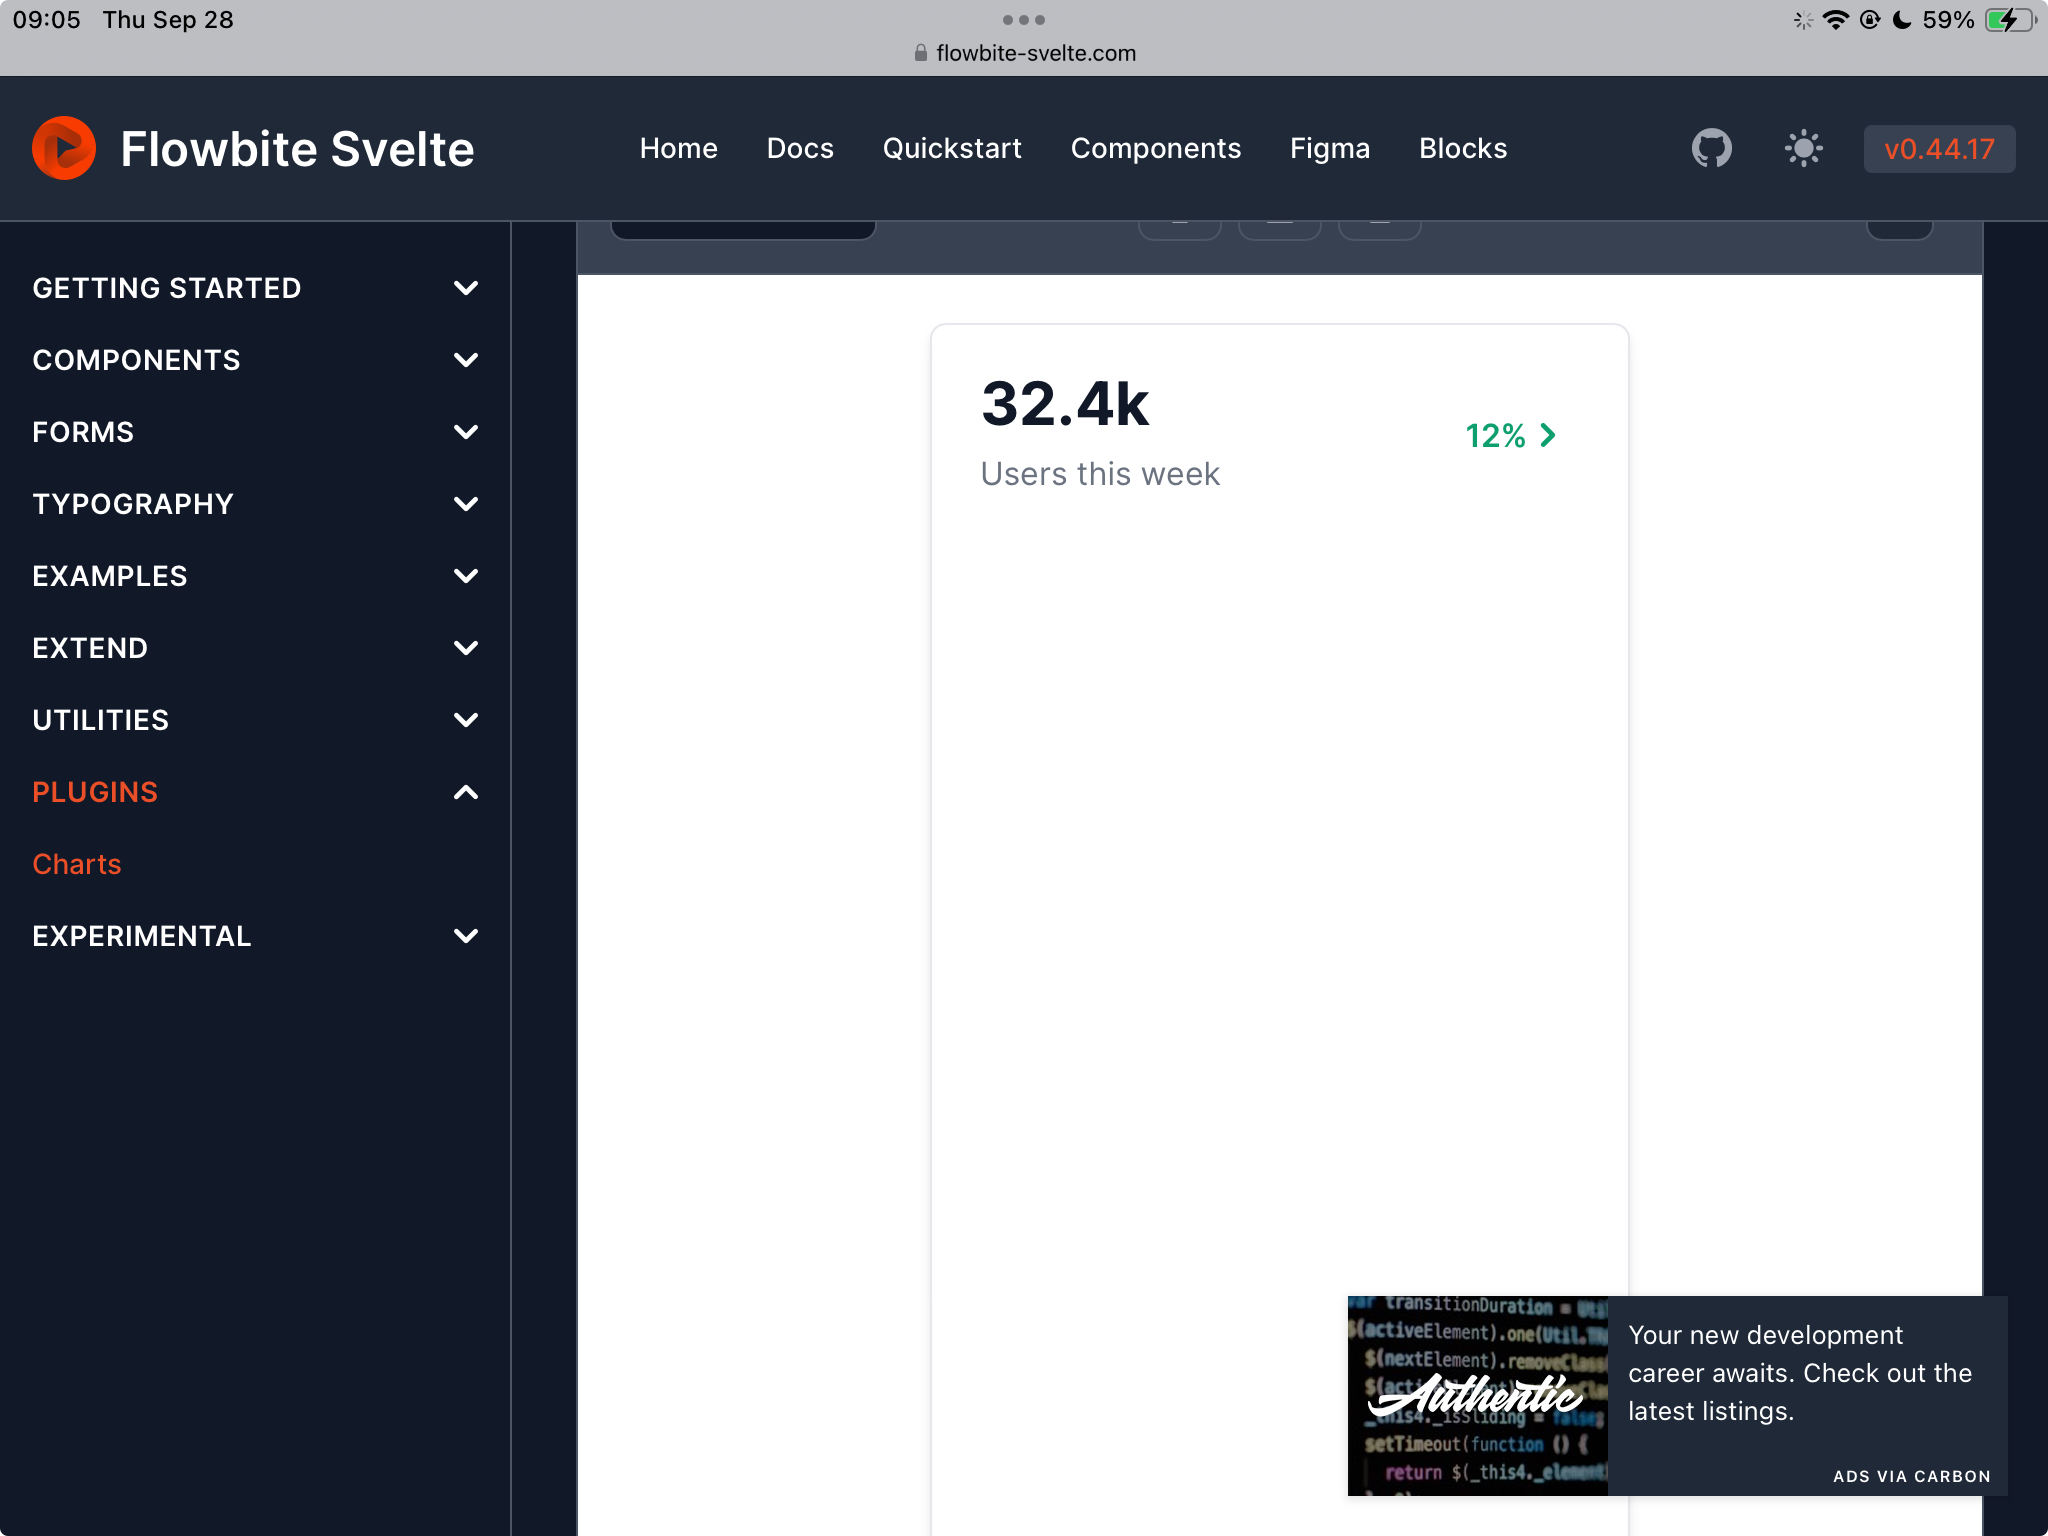Open the ellipsis menu above the address bar
This screenshot has width=2048, height=1536.
pyautogui.click(x=1024, y=19)
